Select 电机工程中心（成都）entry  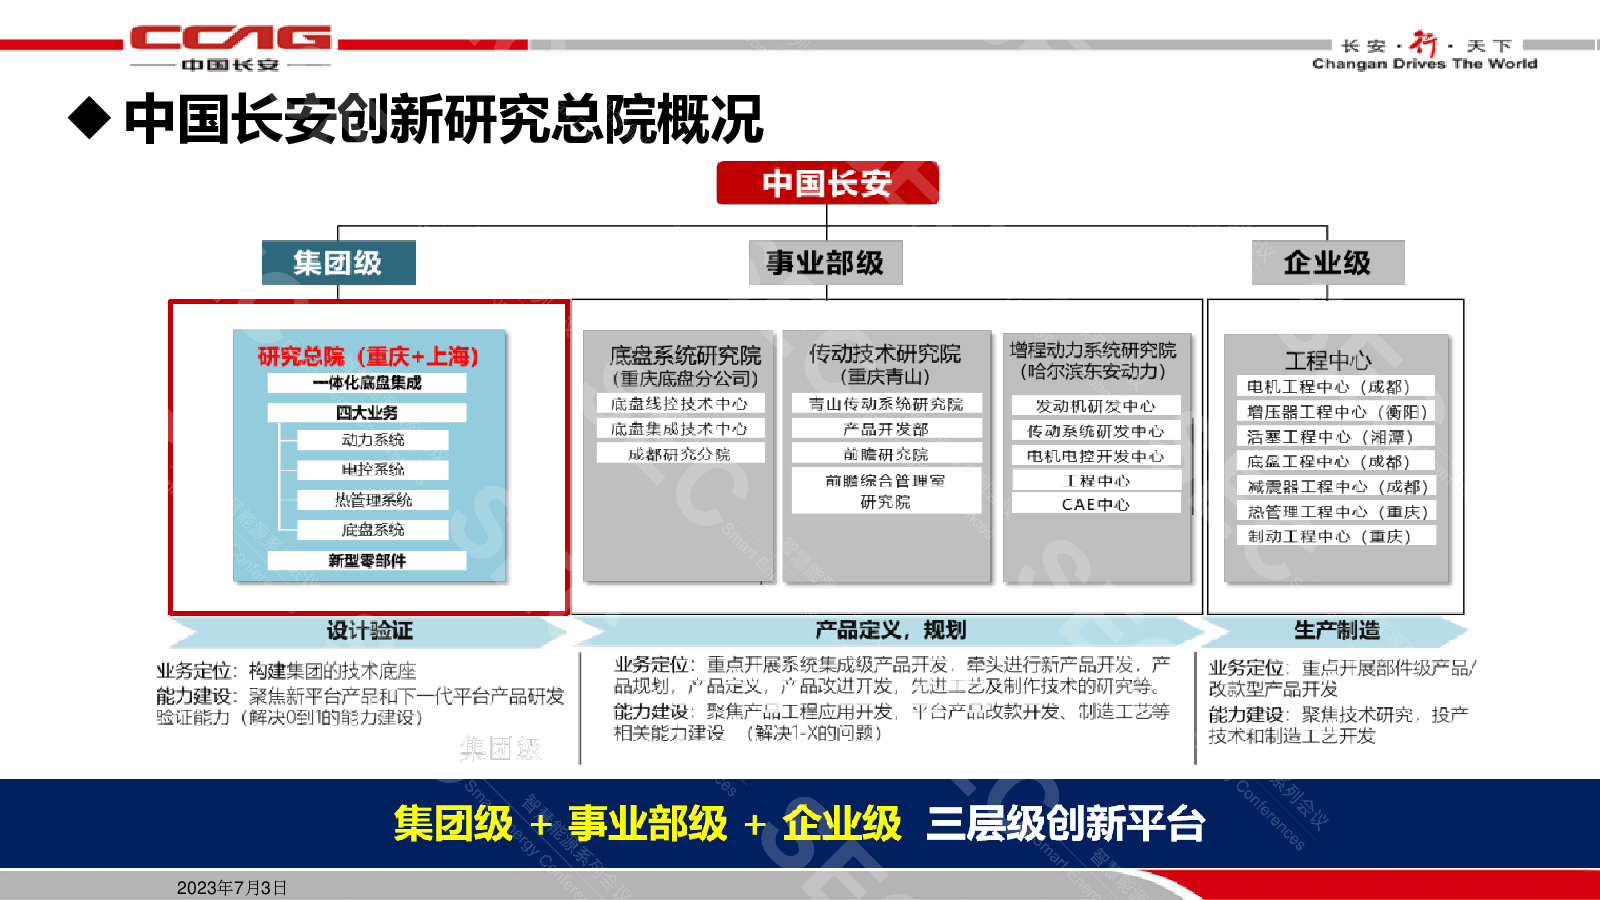(1336, 386)
